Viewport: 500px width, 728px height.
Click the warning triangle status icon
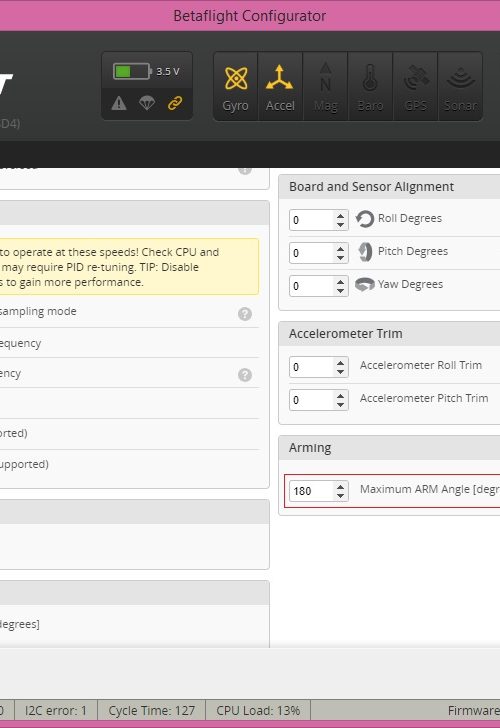point(119,103)
